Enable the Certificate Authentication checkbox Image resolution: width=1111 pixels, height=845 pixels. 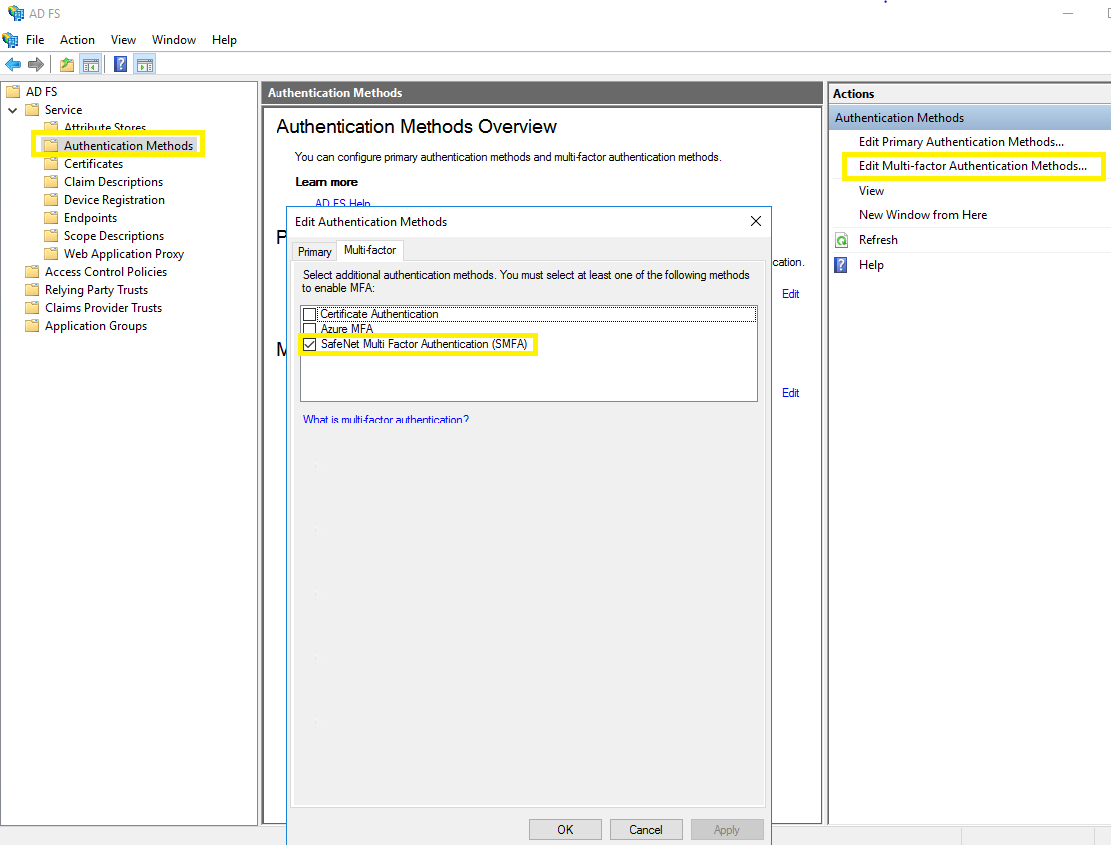point(310,314)
